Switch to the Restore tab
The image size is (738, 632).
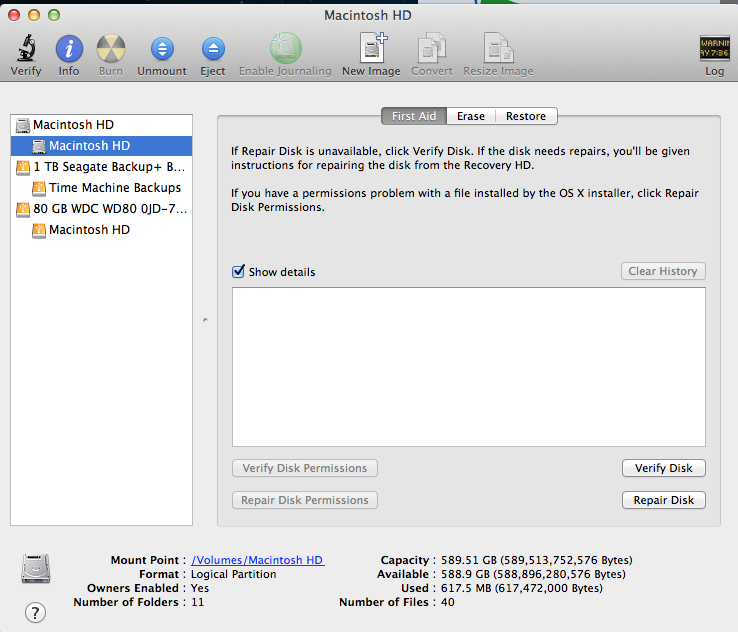[526, 116]
